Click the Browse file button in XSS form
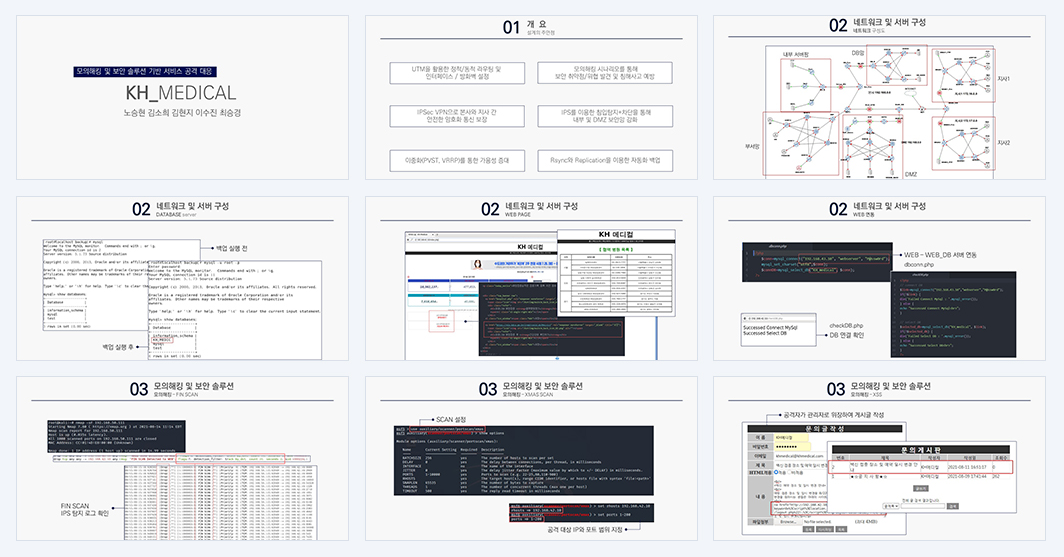The height and width of the screenshot is (557, 1064). pyautogui.click(x=788, y=522)
